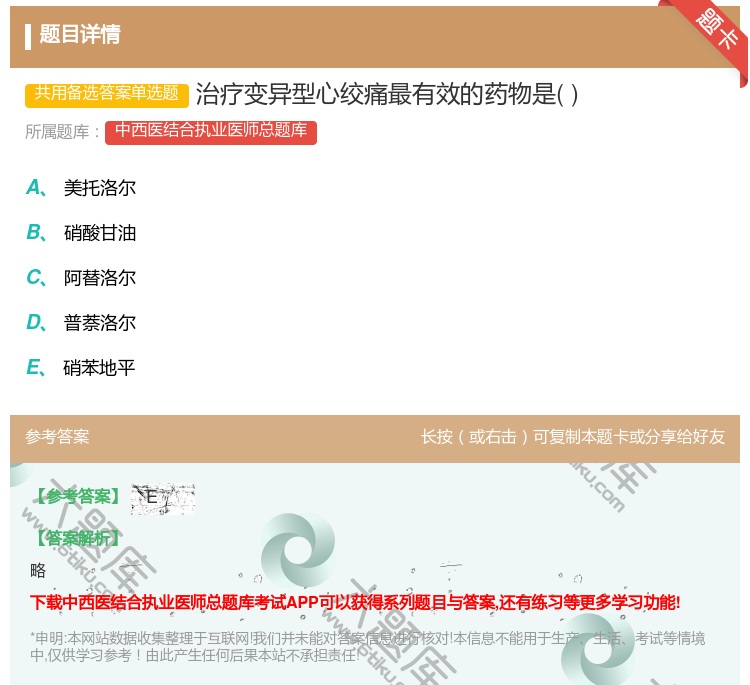
Task: Click the 所属题库 label
Action: coord(63,132)
